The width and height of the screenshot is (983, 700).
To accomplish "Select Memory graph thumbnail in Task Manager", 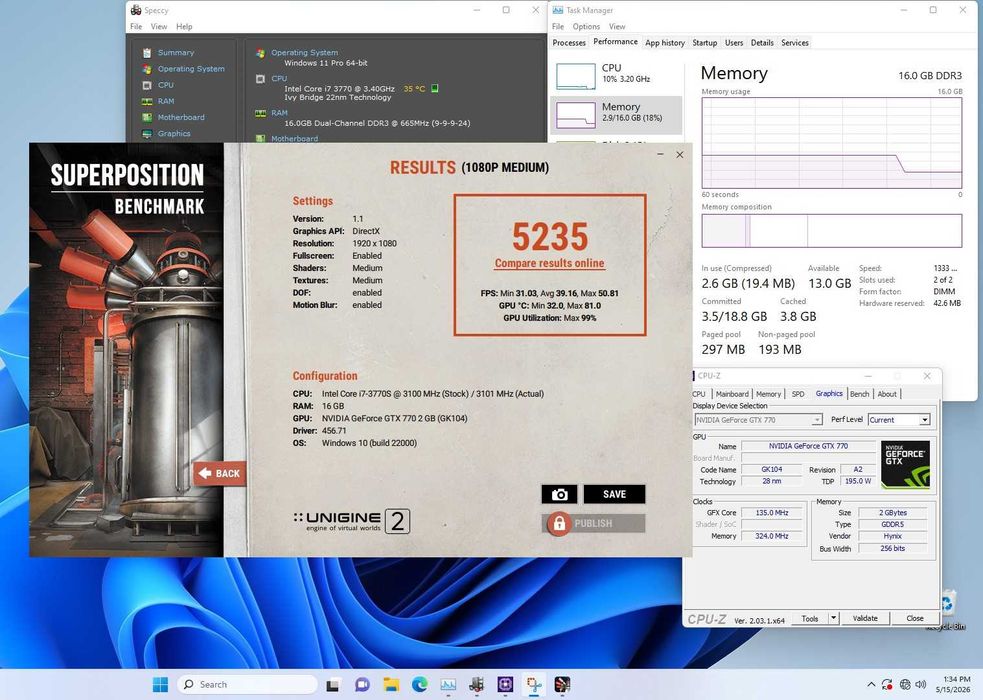I will tap(576, 115).
